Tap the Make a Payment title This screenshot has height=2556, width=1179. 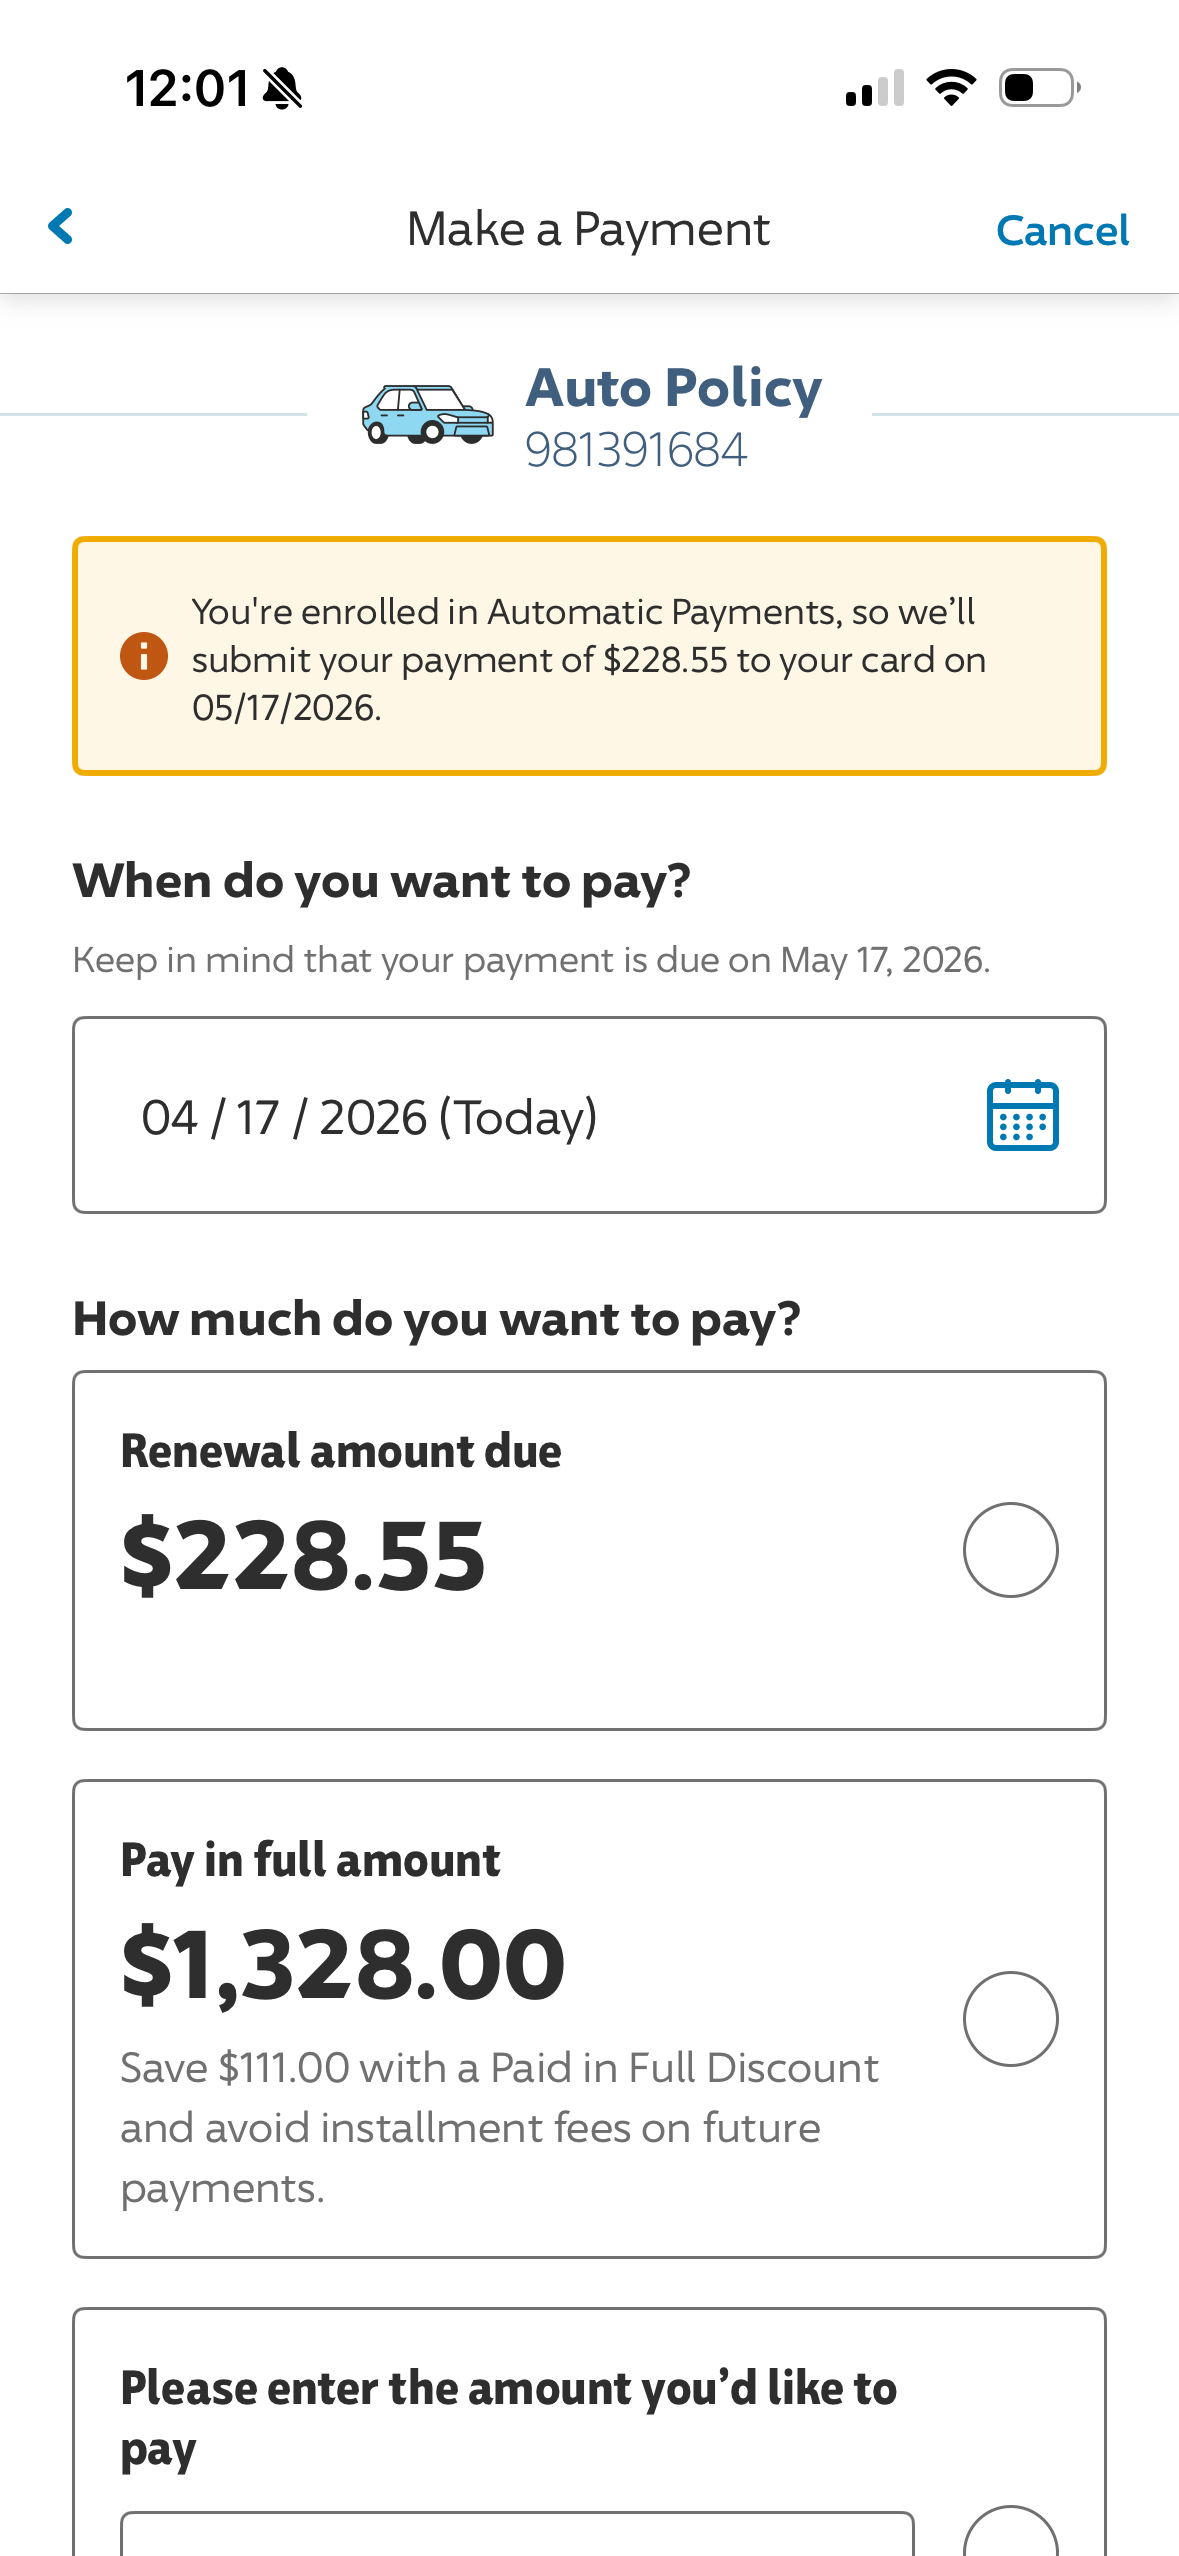(x=588, y=230)
